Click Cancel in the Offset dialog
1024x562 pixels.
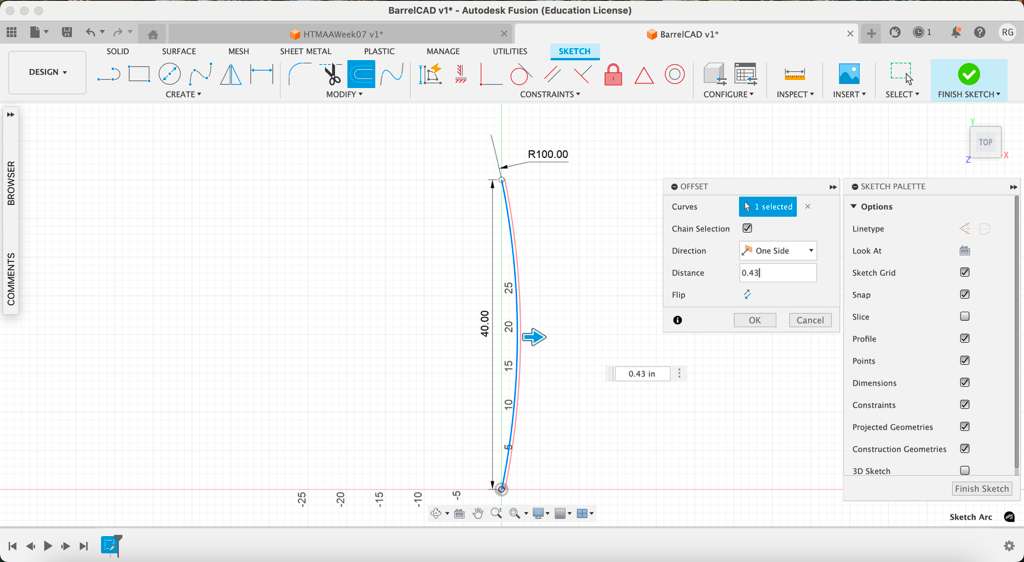click(809, 320)
